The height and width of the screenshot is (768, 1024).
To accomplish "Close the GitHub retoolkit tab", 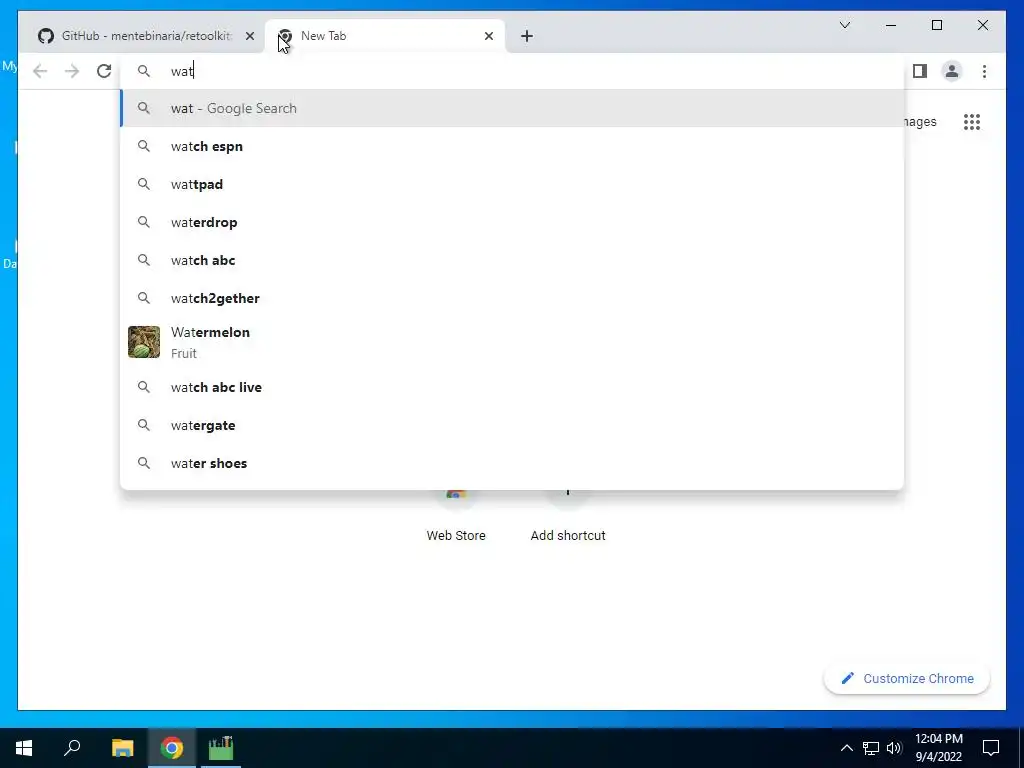I will point(249,36).
